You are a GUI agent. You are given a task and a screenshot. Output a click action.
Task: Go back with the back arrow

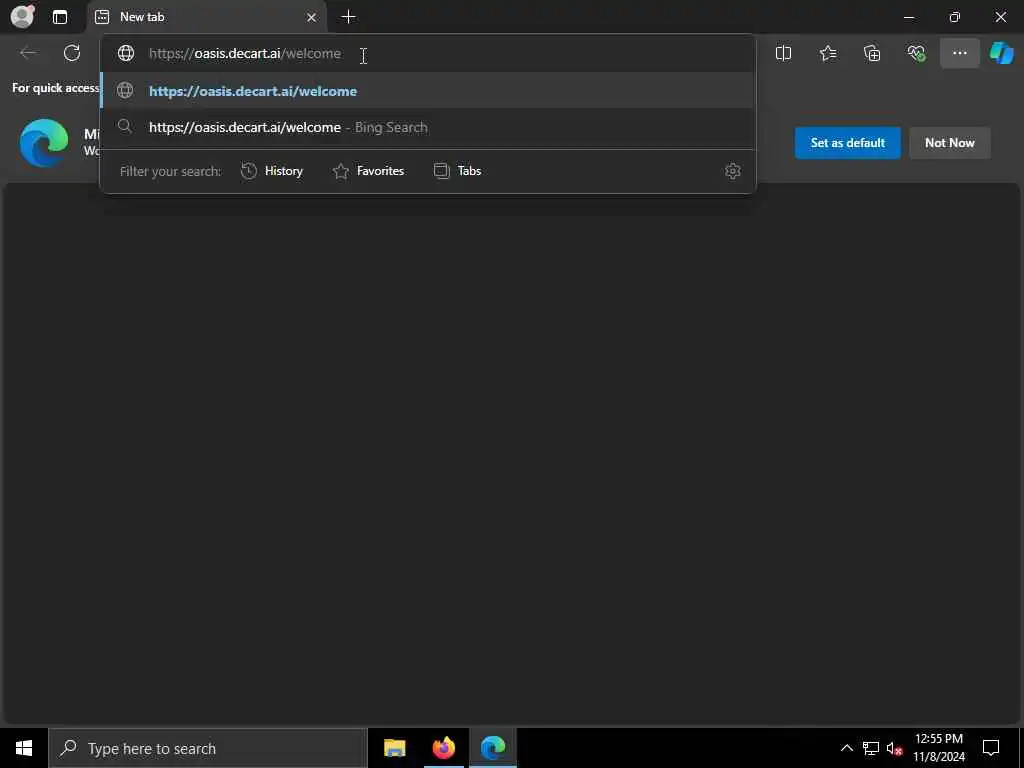tap(28, 53)
